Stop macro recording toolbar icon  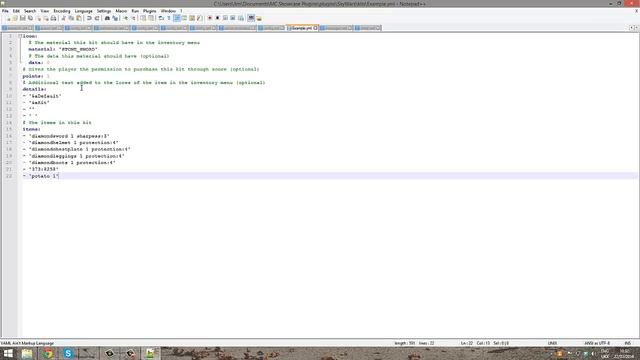tap(218, 18)
